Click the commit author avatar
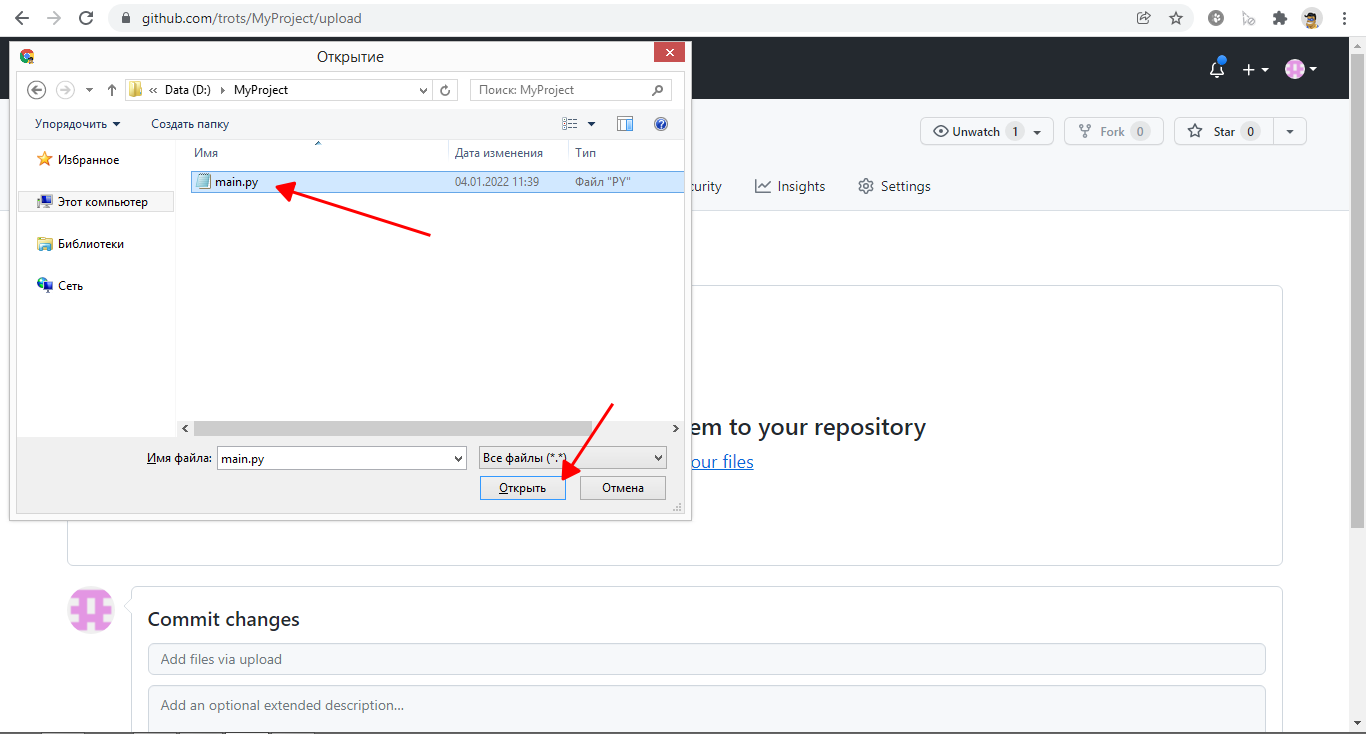1366x734 pixels. pyautogui.click(x=91, y=609)
